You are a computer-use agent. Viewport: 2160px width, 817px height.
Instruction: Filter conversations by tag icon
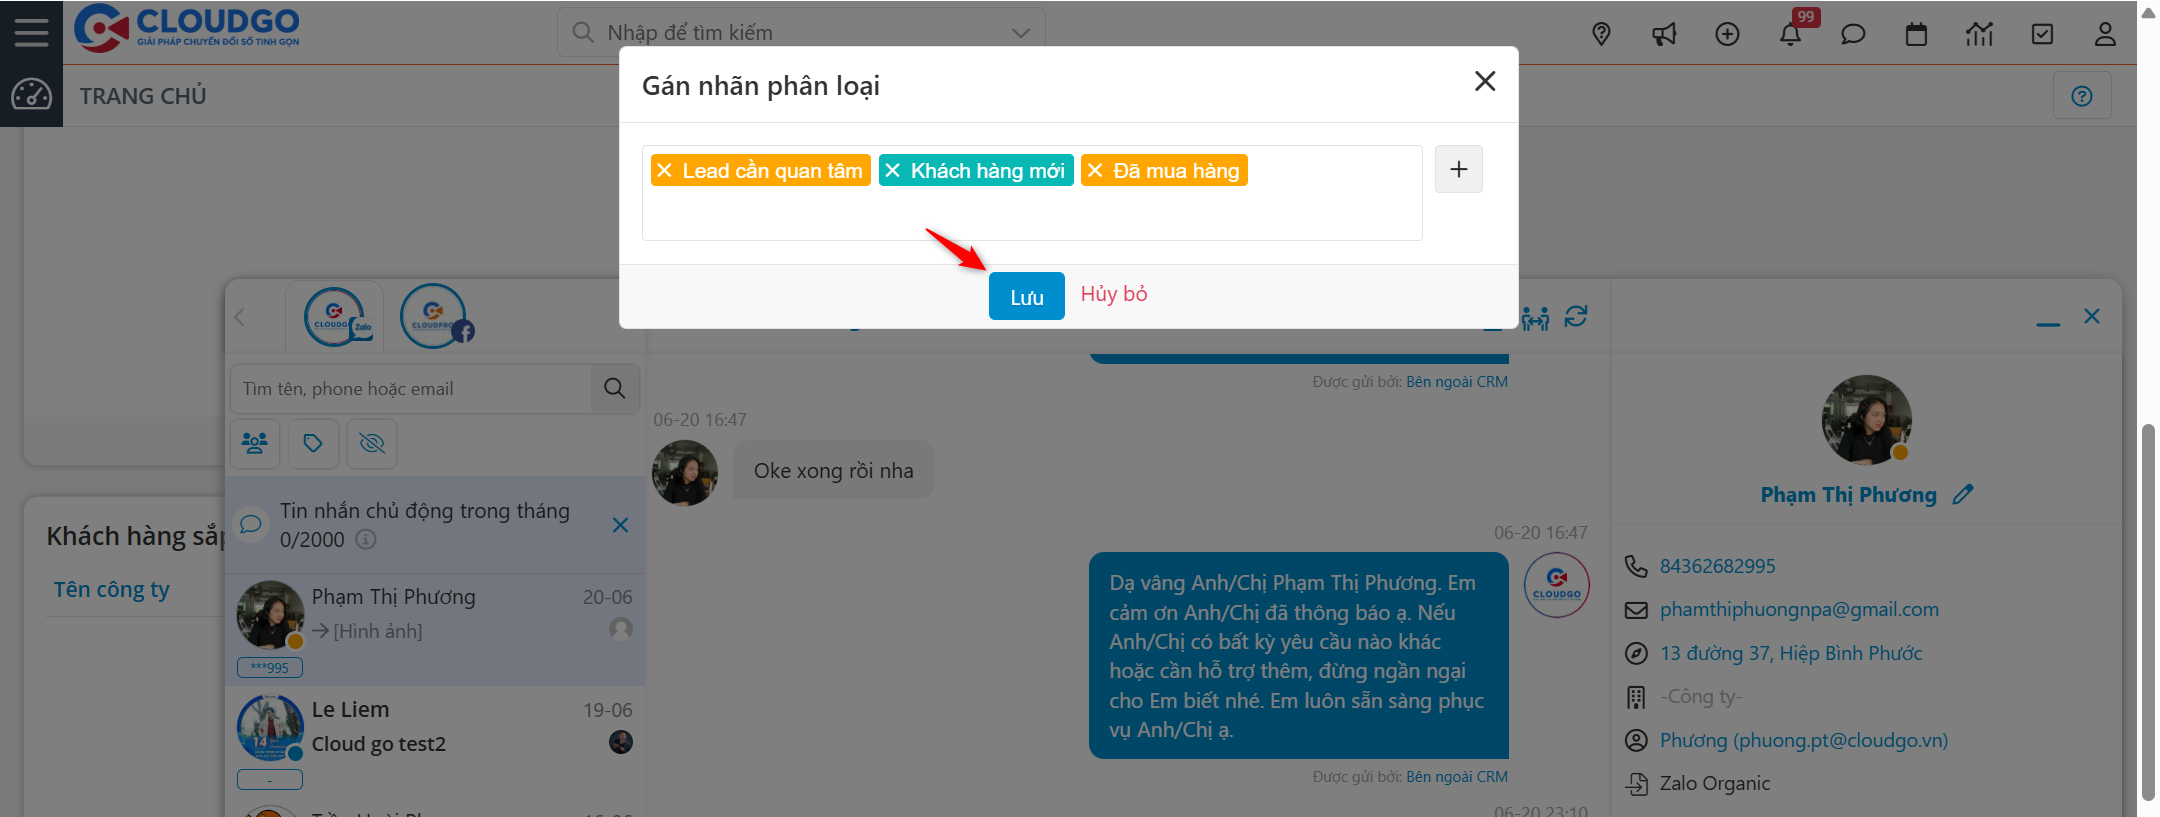[x=313, y=443]
